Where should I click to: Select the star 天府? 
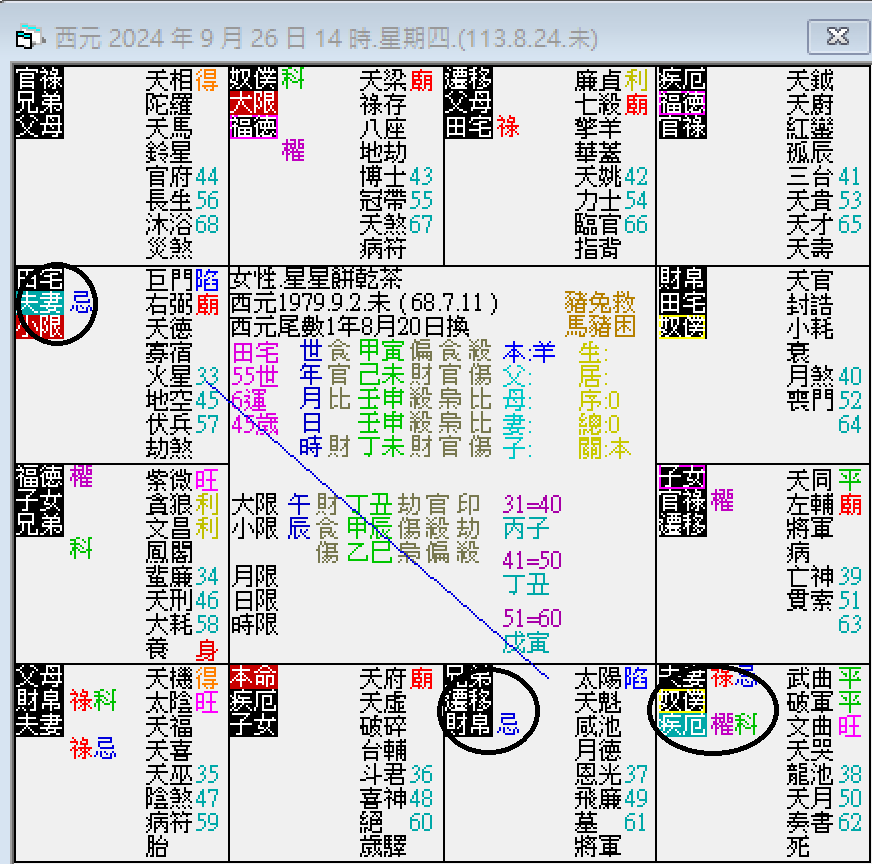(383, 678)
